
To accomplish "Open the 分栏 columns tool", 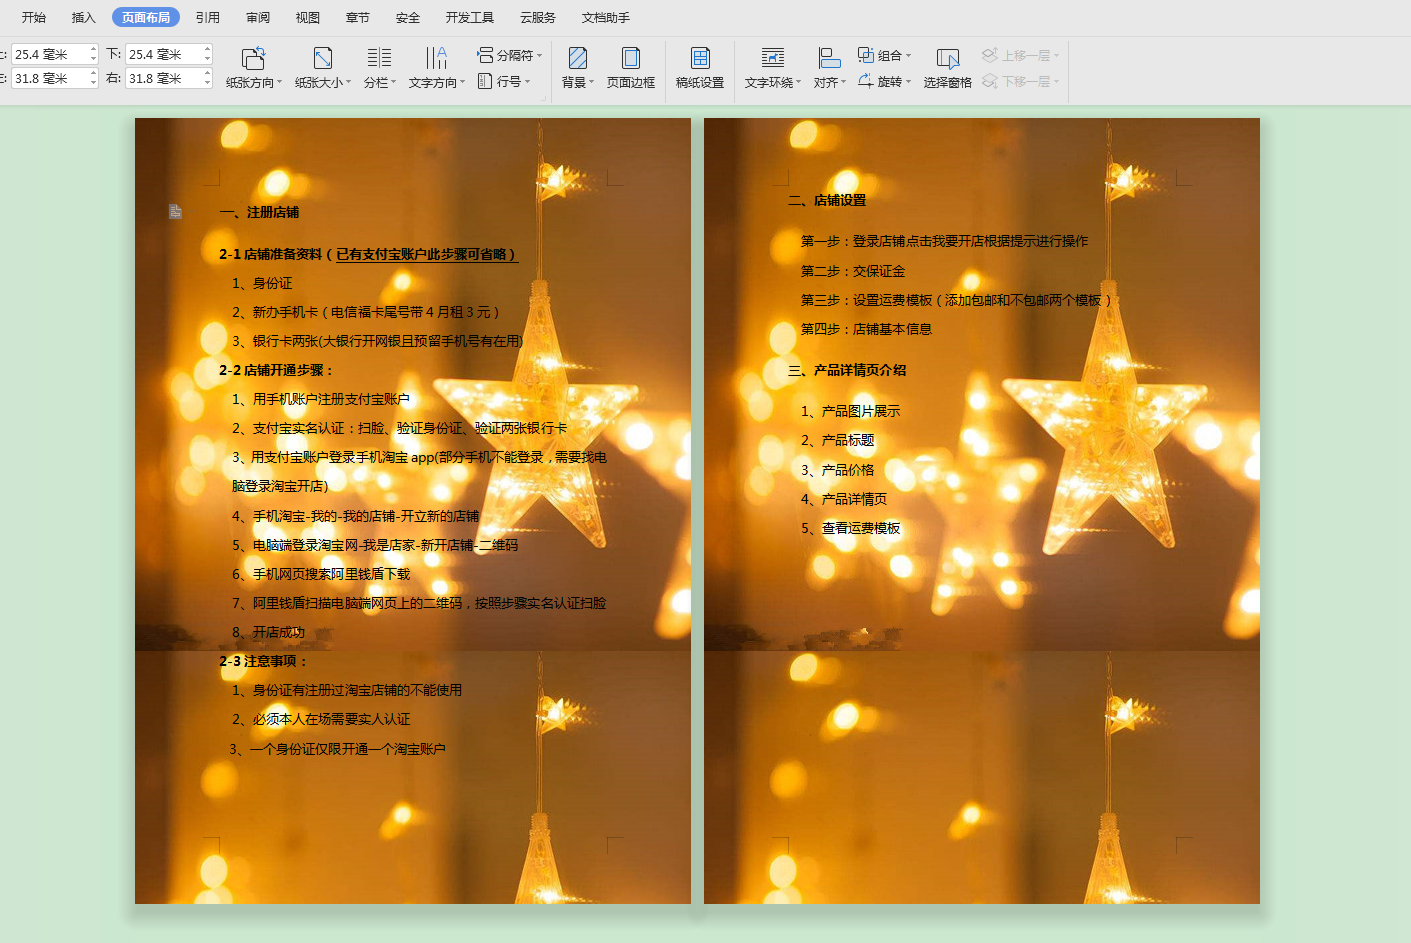I will [380, 67].
